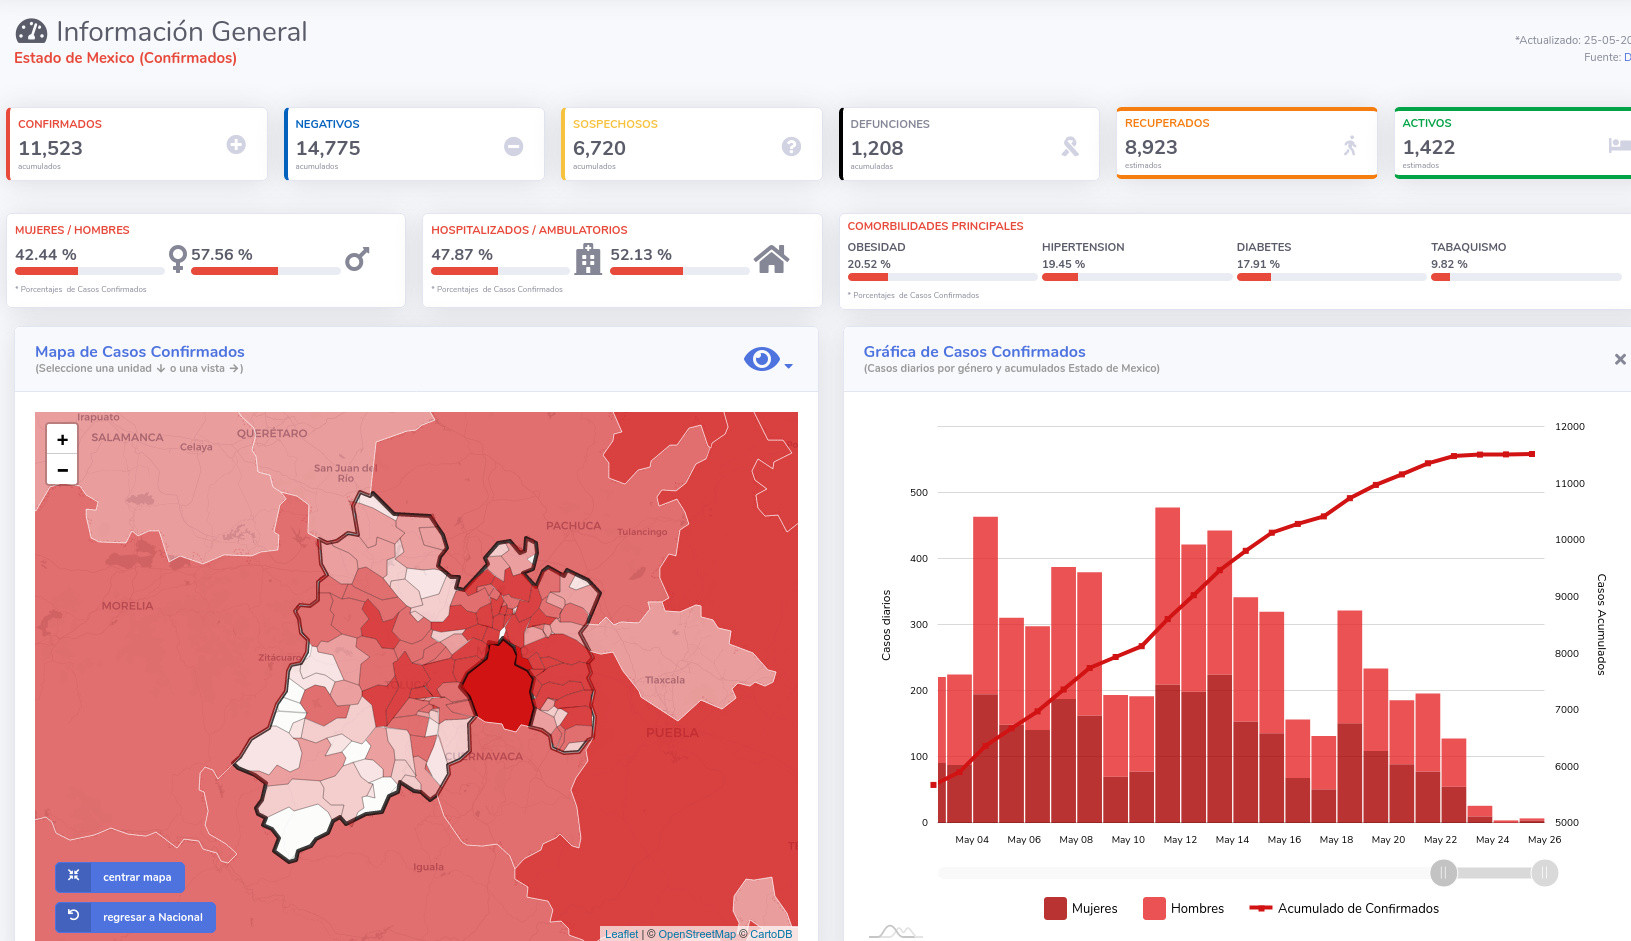1631x941 pixels.
Task: Click the question mark icon in SOSPECHOSOS card
Action: click(791, 146)
